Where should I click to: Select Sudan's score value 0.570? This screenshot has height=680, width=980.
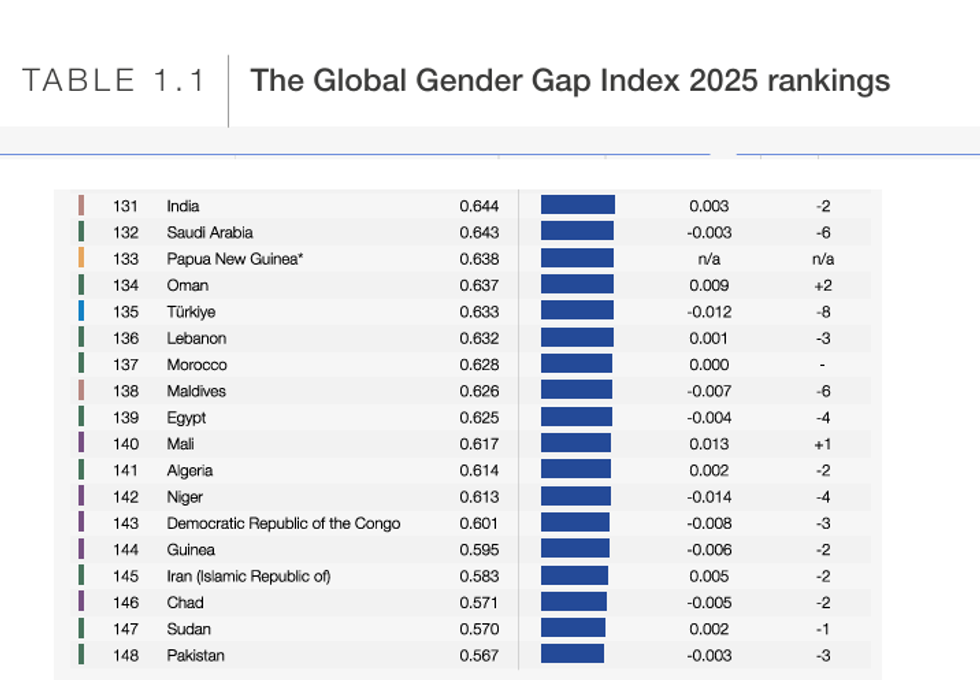coord(479,629)
